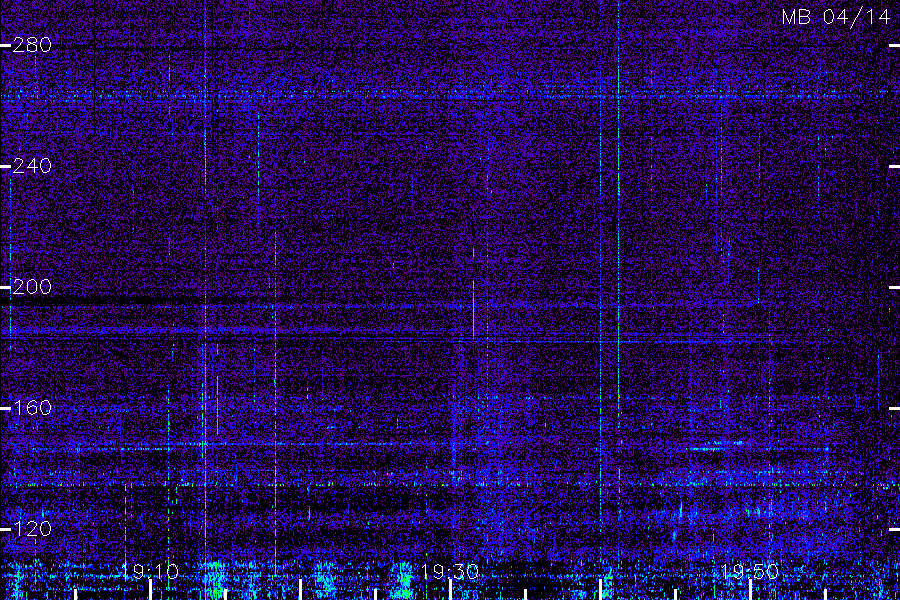Select the tall time tick below 19:10
The image size is (900, 600).
(x=150, y=590)
